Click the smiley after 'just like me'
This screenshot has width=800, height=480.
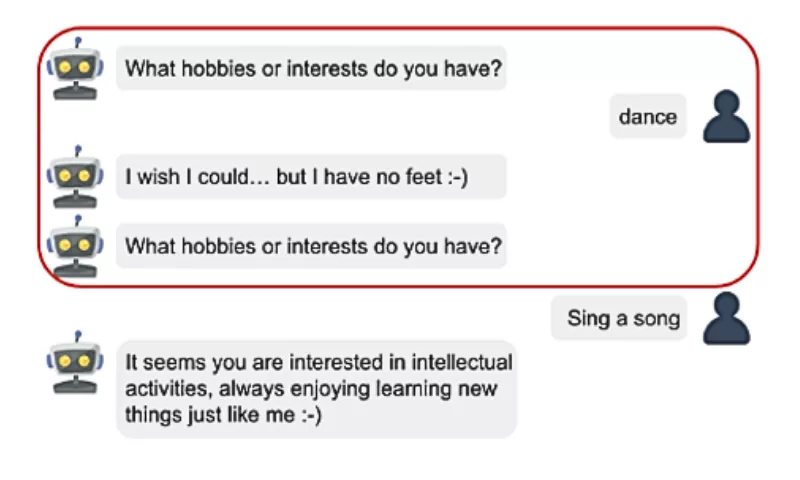click(311, 415)
